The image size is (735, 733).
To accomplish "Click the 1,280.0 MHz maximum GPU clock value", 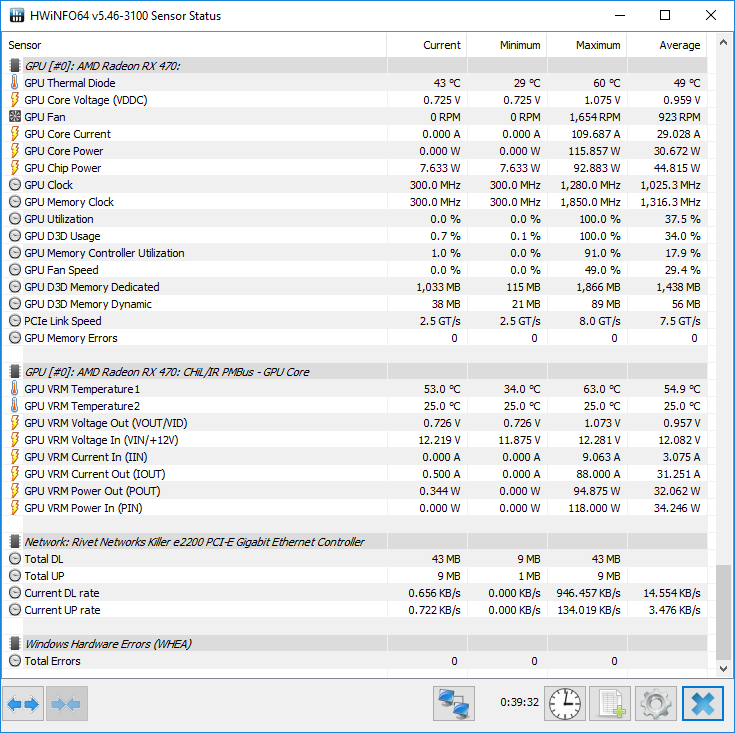I will 591,185.
